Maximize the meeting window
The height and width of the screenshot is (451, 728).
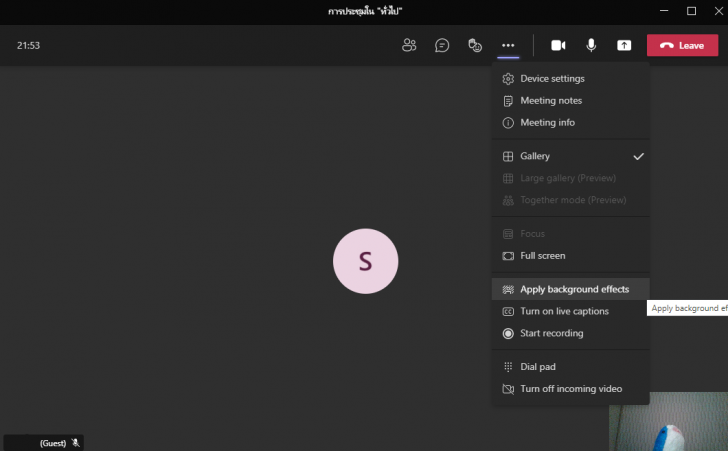click(x=691, y=11)
